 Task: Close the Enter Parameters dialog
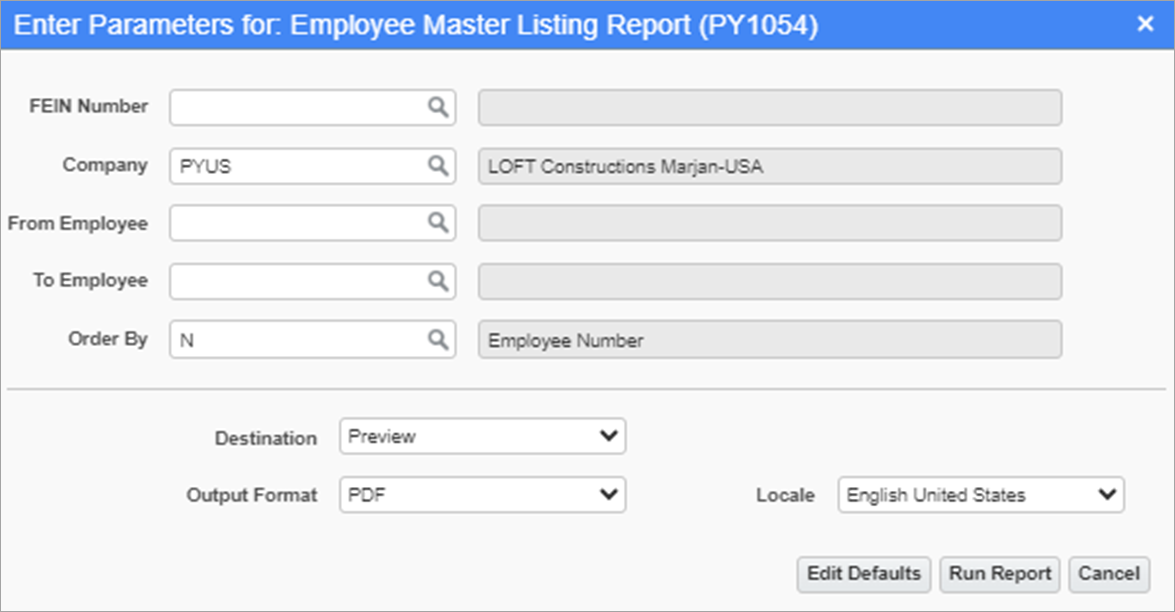(1145, 24)
